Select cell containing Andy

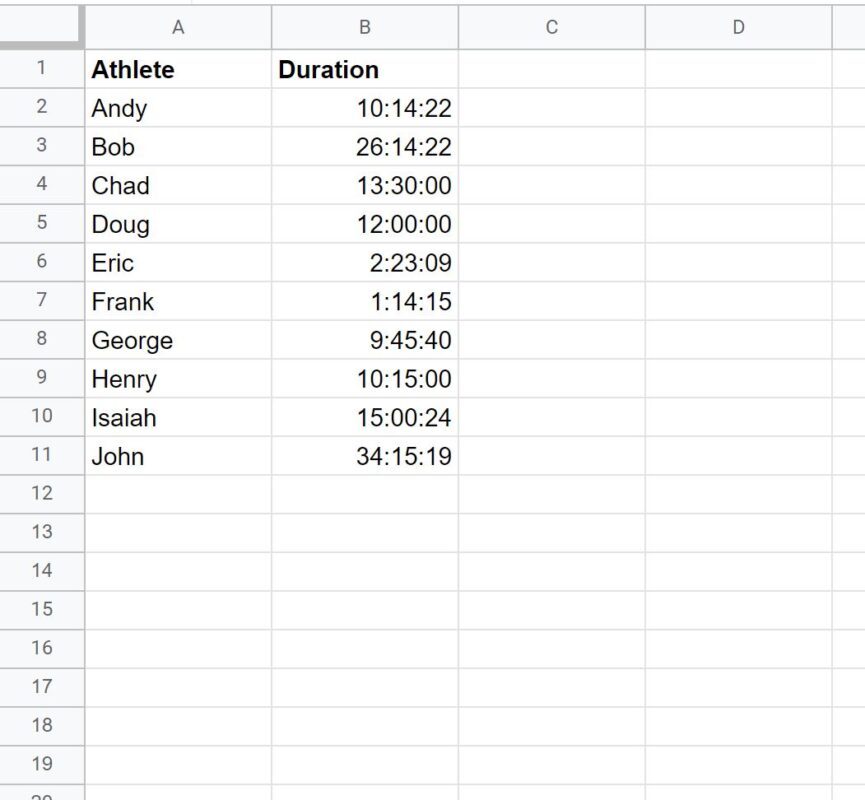click(178, 108)
